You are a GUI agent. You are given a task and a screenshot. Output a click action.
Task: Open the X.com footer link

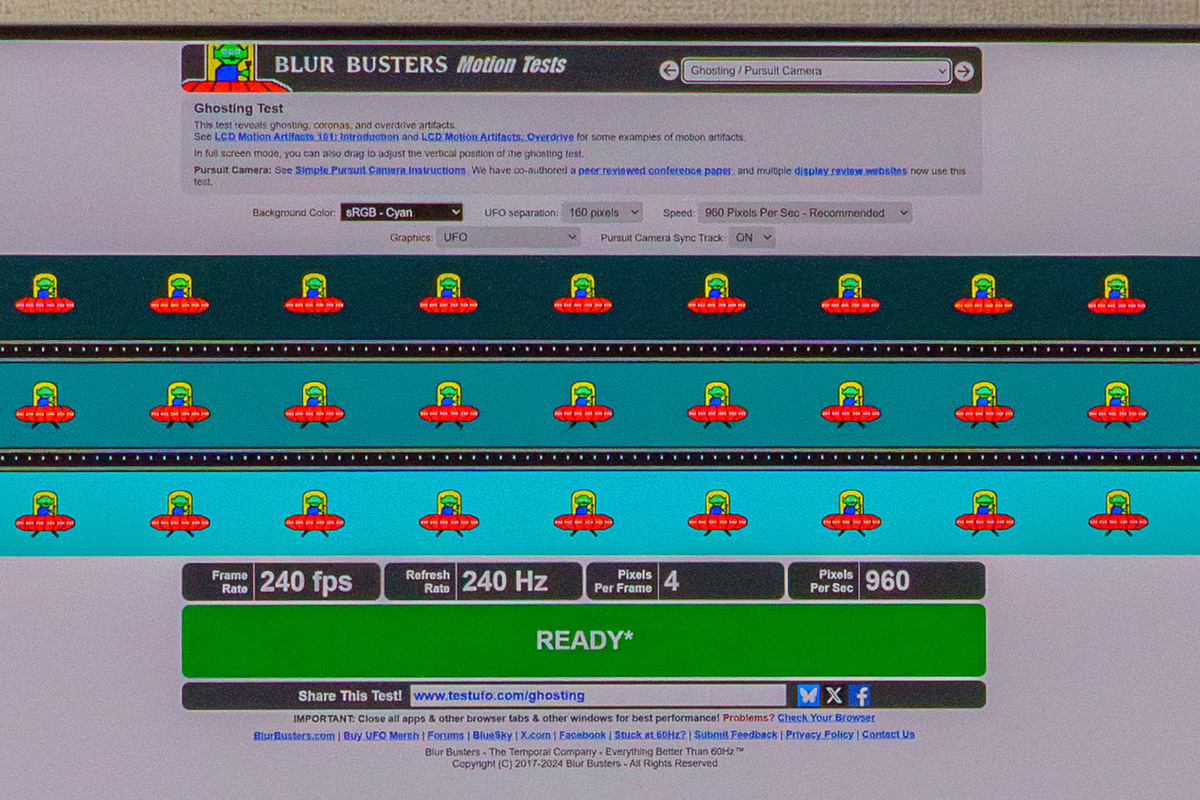pyautogui.click(x=535, y=735)
